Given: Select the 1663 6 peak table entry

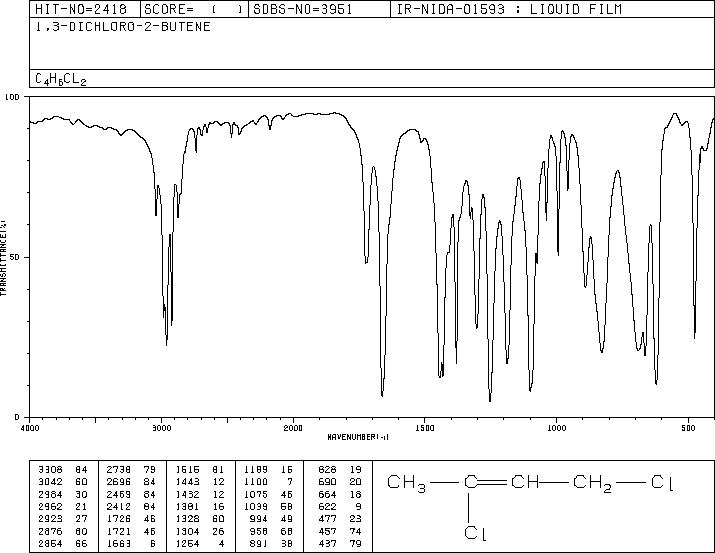Looking at the screenshot, I should click(131, 543).
